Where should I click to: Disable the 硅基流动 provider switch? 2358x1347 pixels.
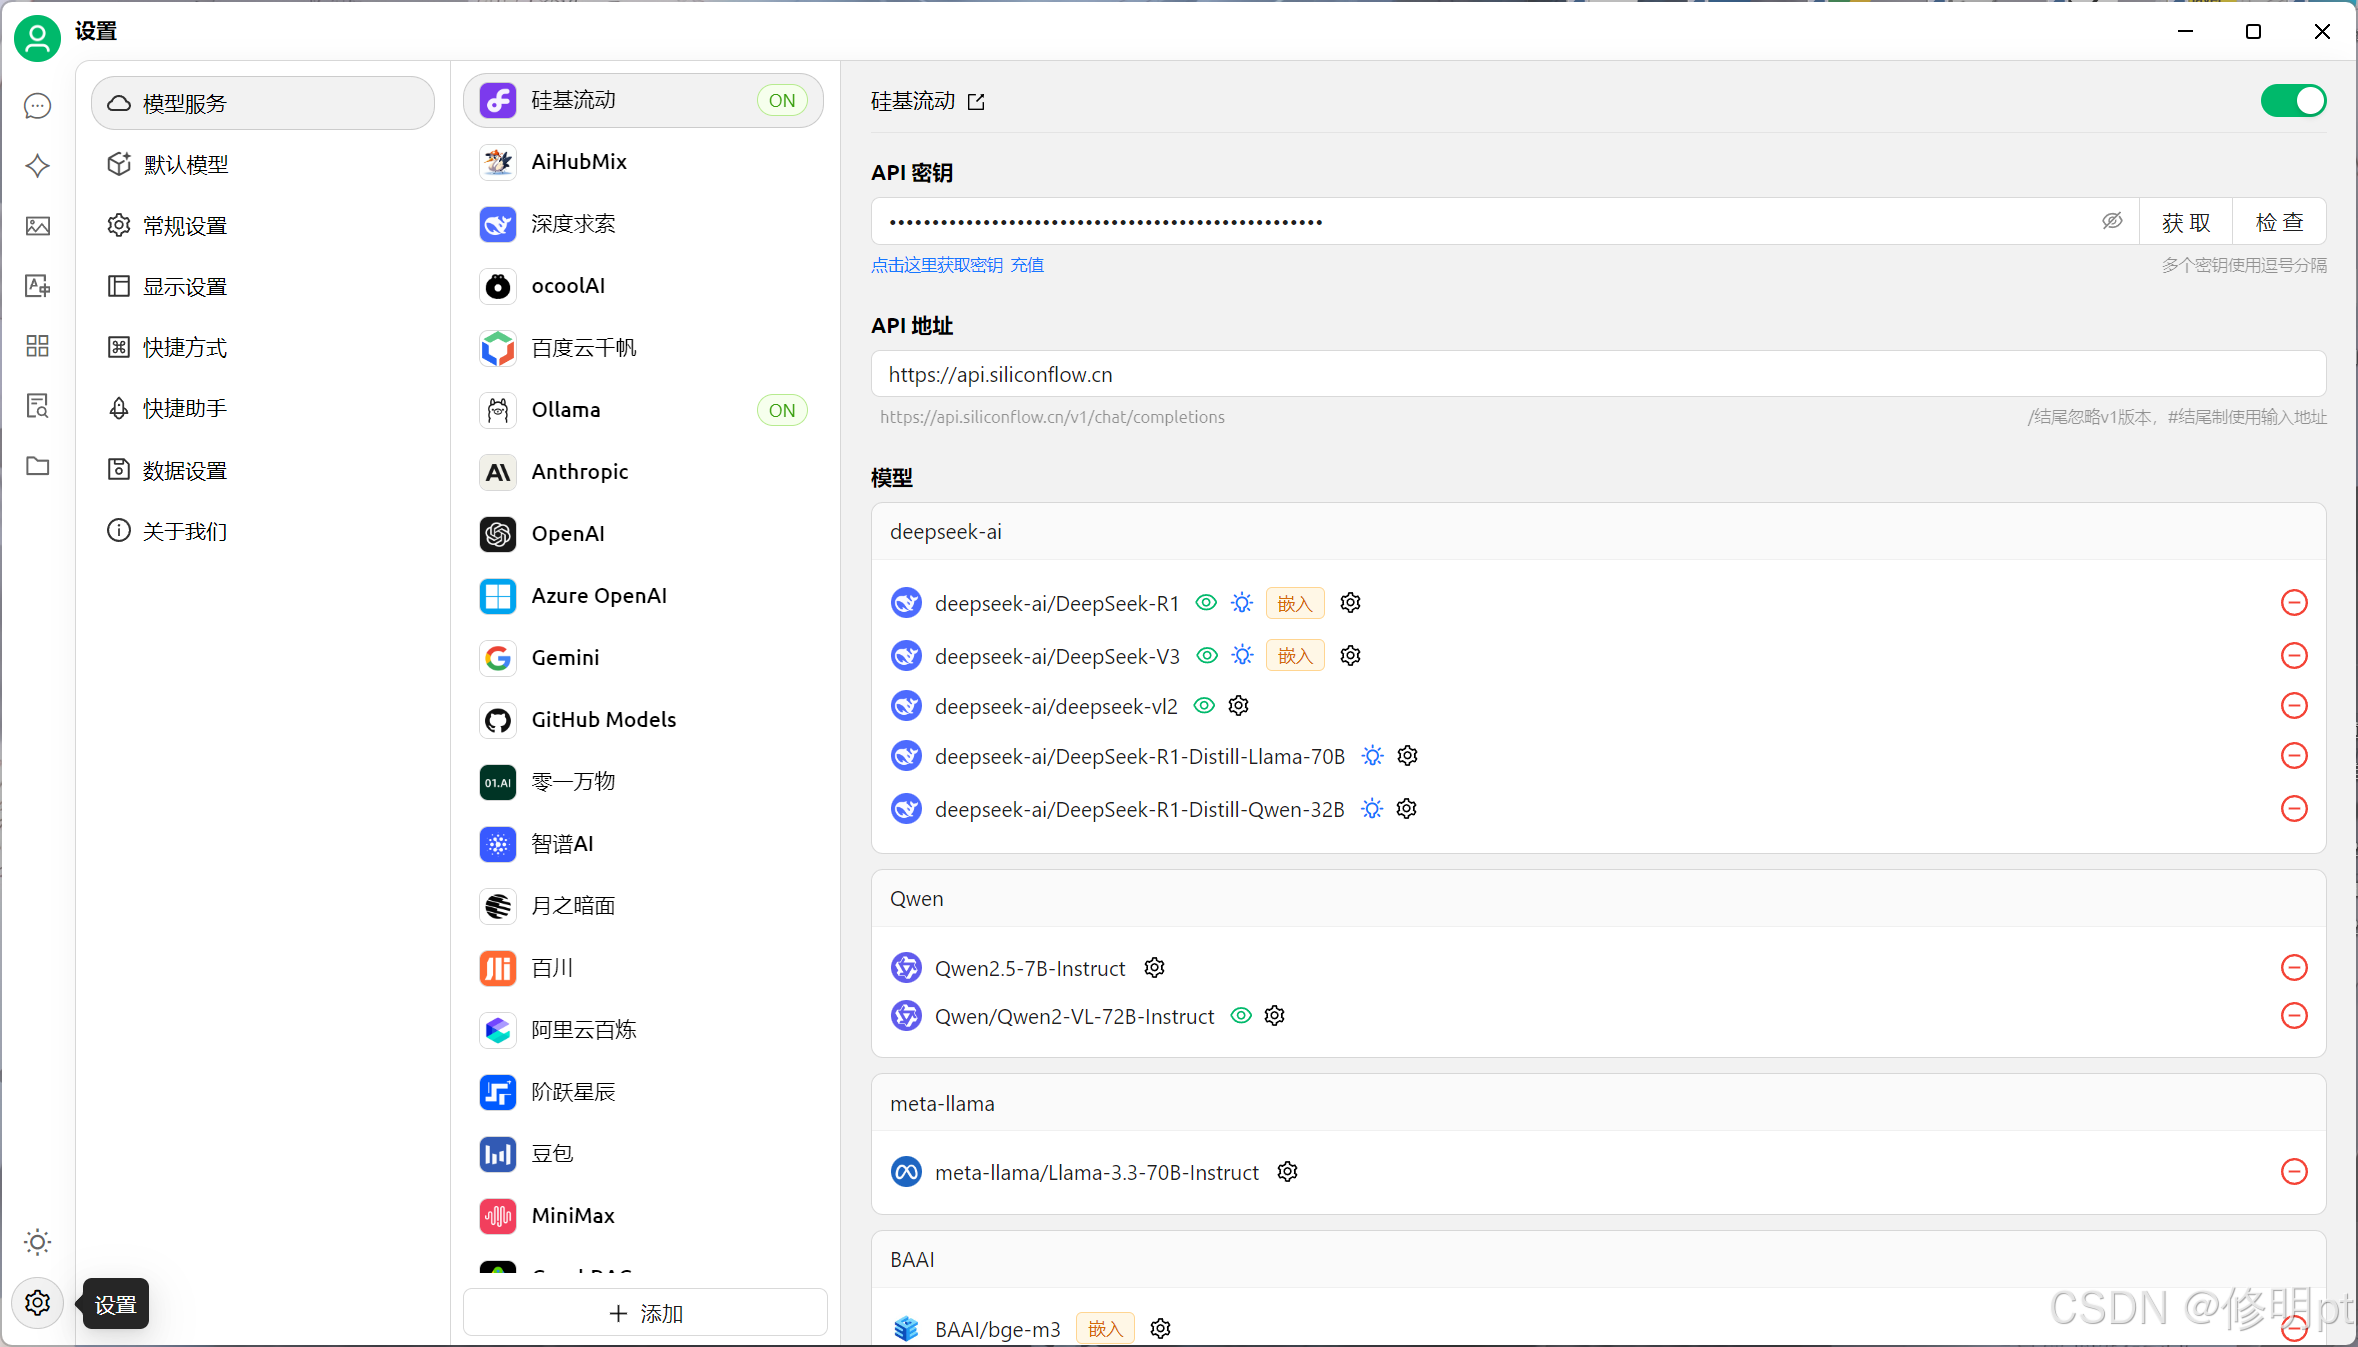click(2293, 101)
